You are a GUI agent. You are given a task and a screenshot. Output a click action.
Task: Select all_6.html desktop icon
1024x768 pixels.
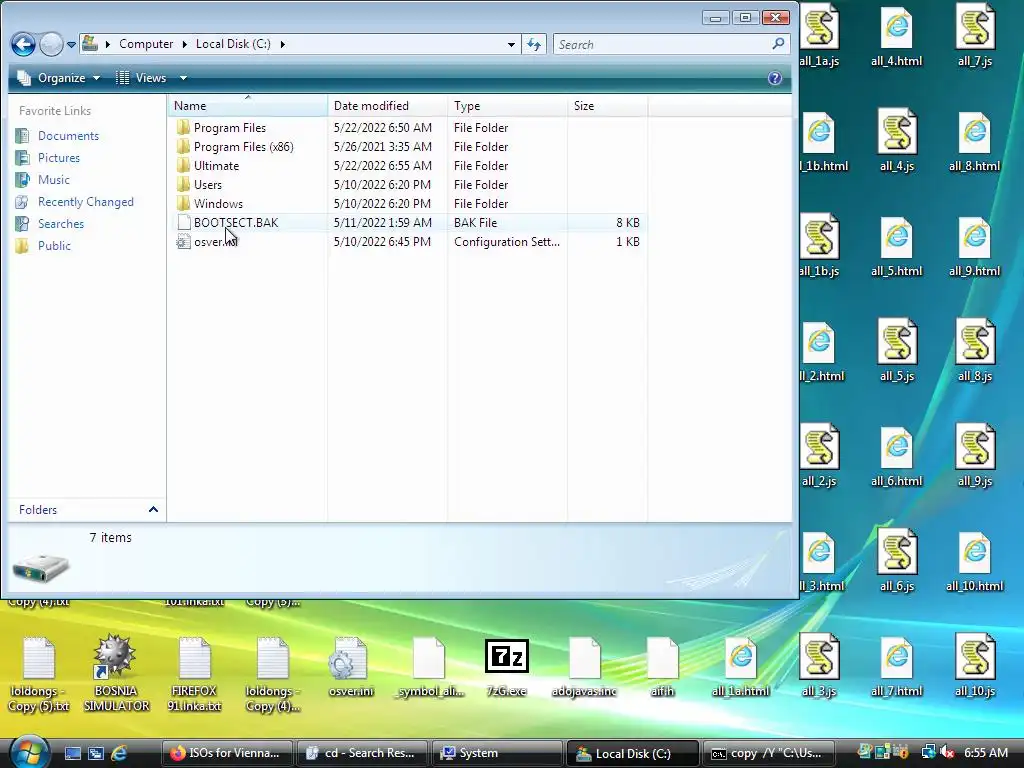[897, 456]
